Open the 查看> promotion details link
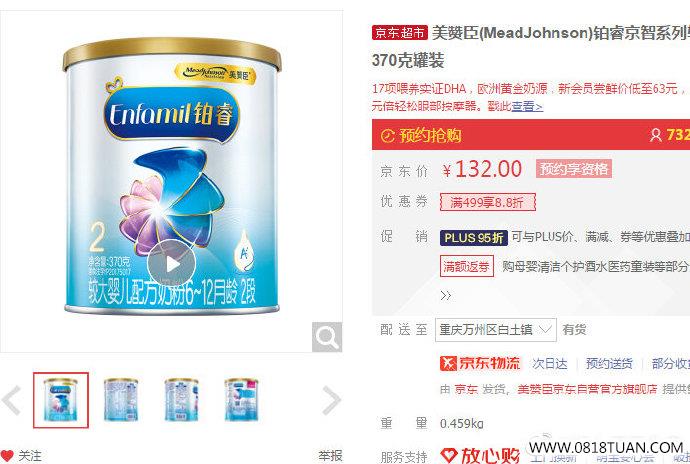690x464 pixels. point(527,106)
